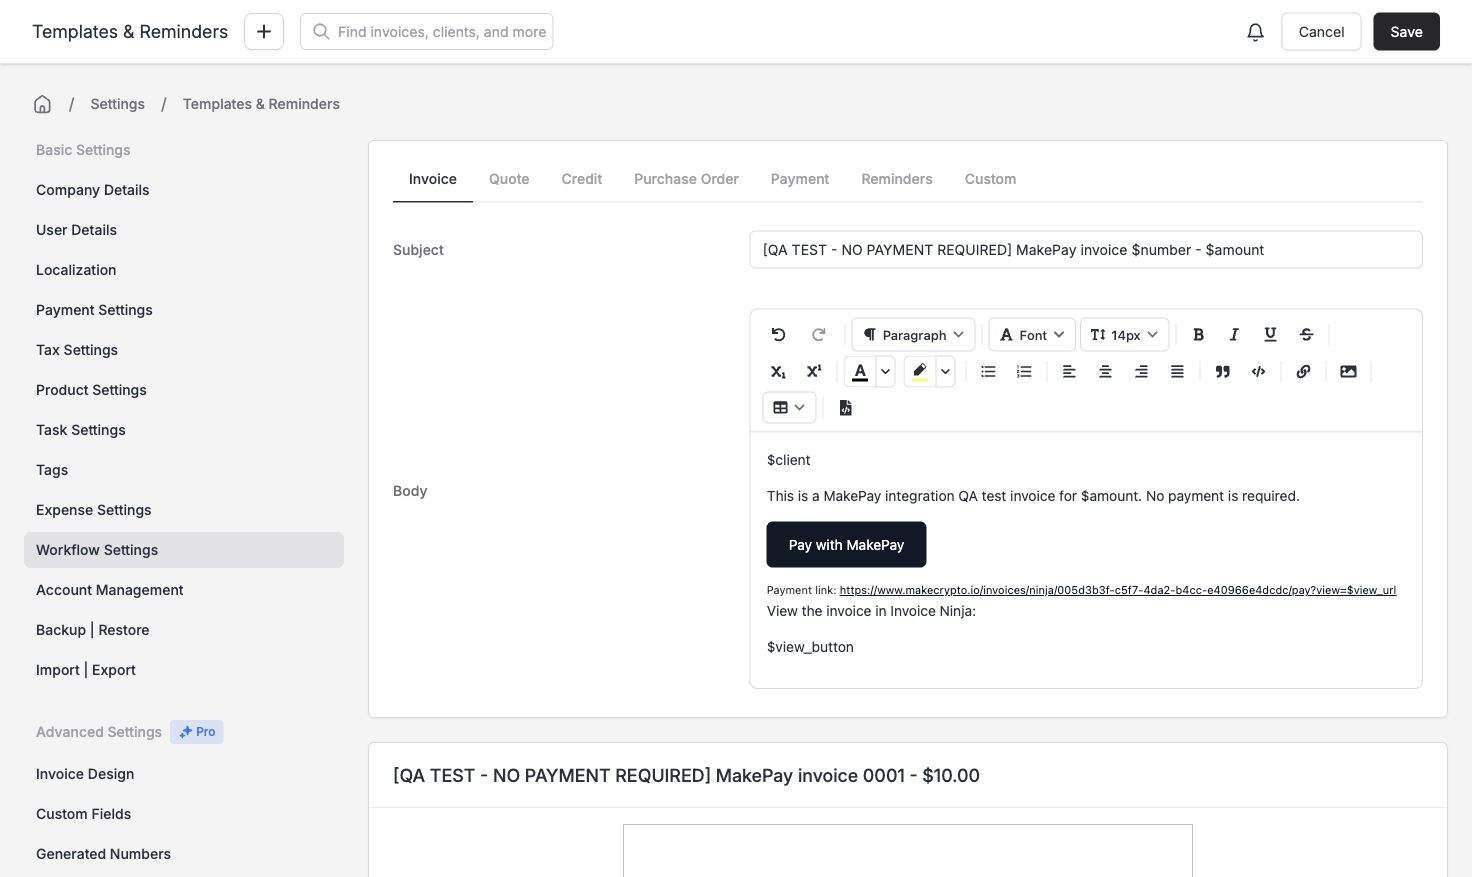
Task: Open the Purchase Order tab
Action: click(x=686, y=179)
